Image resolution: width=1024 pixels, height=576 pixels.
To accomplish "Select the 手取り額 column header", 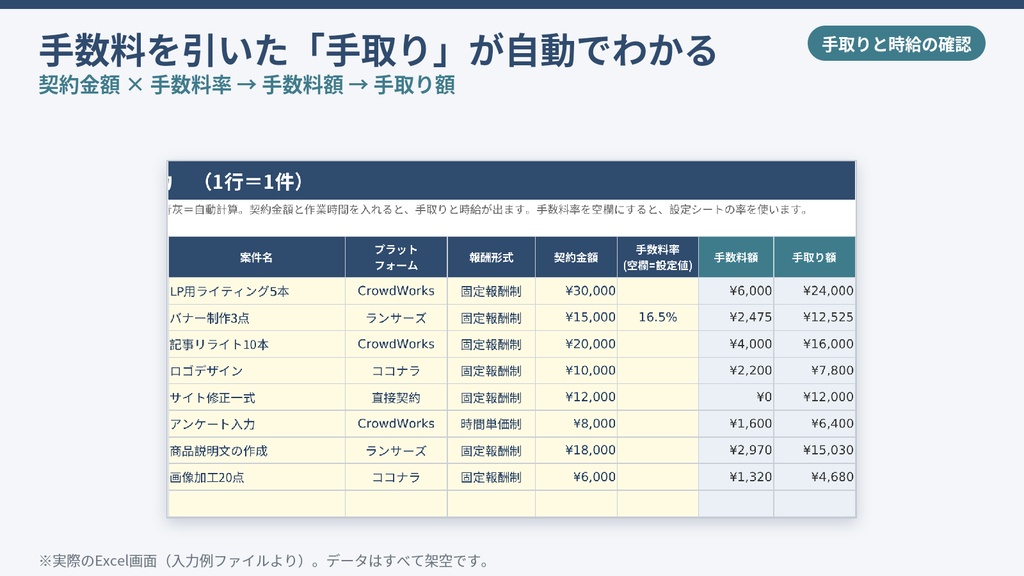I will (814, 257).
